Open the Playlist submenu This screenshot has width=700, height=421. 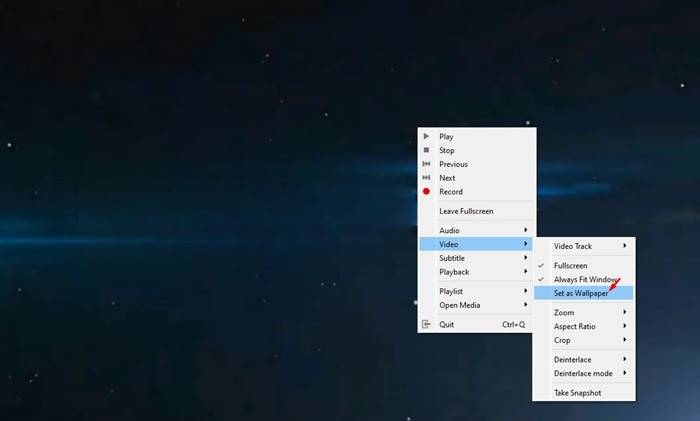(477, 291)
